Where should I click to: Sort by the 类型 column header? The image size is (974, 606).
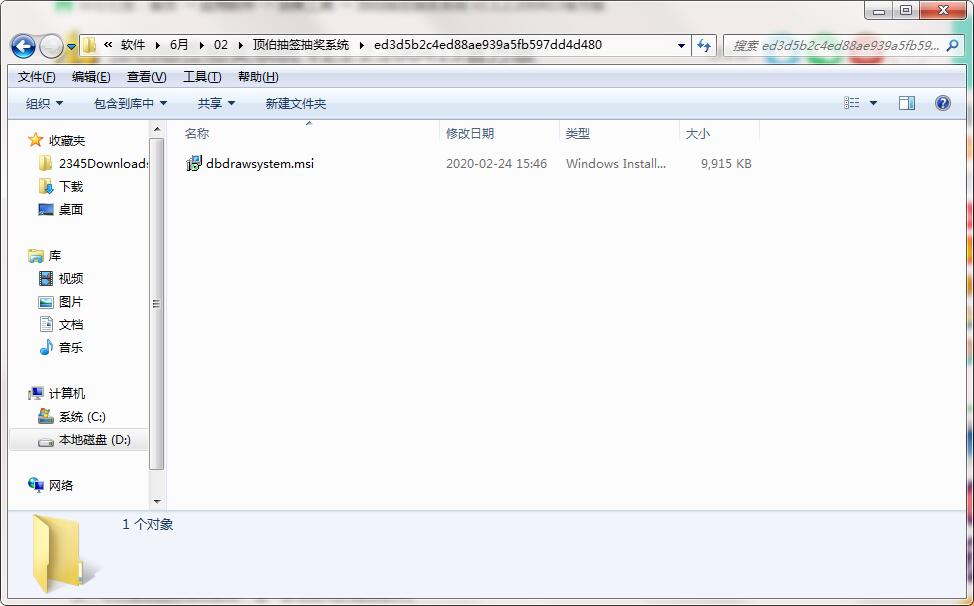click(x=578, y=133)
